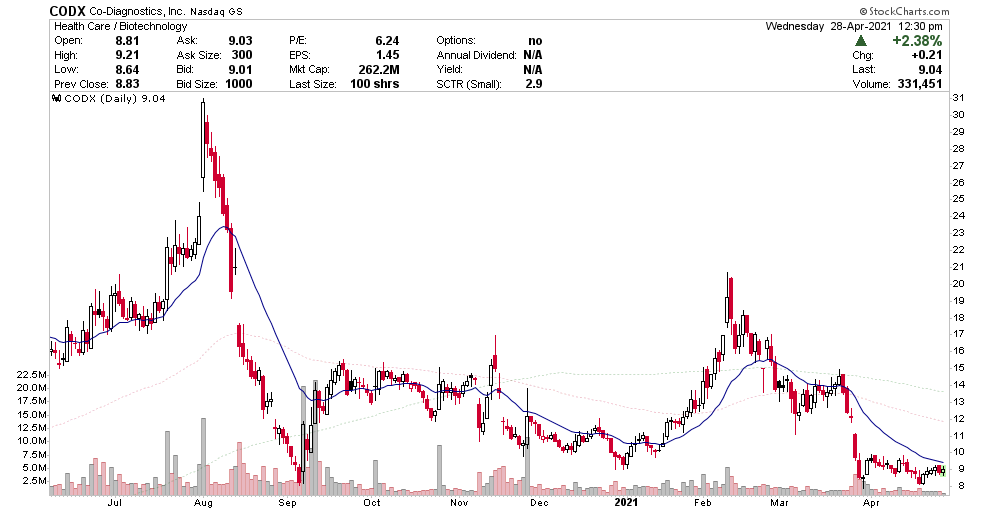Click the 22.5M volume axis label
The height and width of the screenshot is (511, 990).
pos(34,375)
